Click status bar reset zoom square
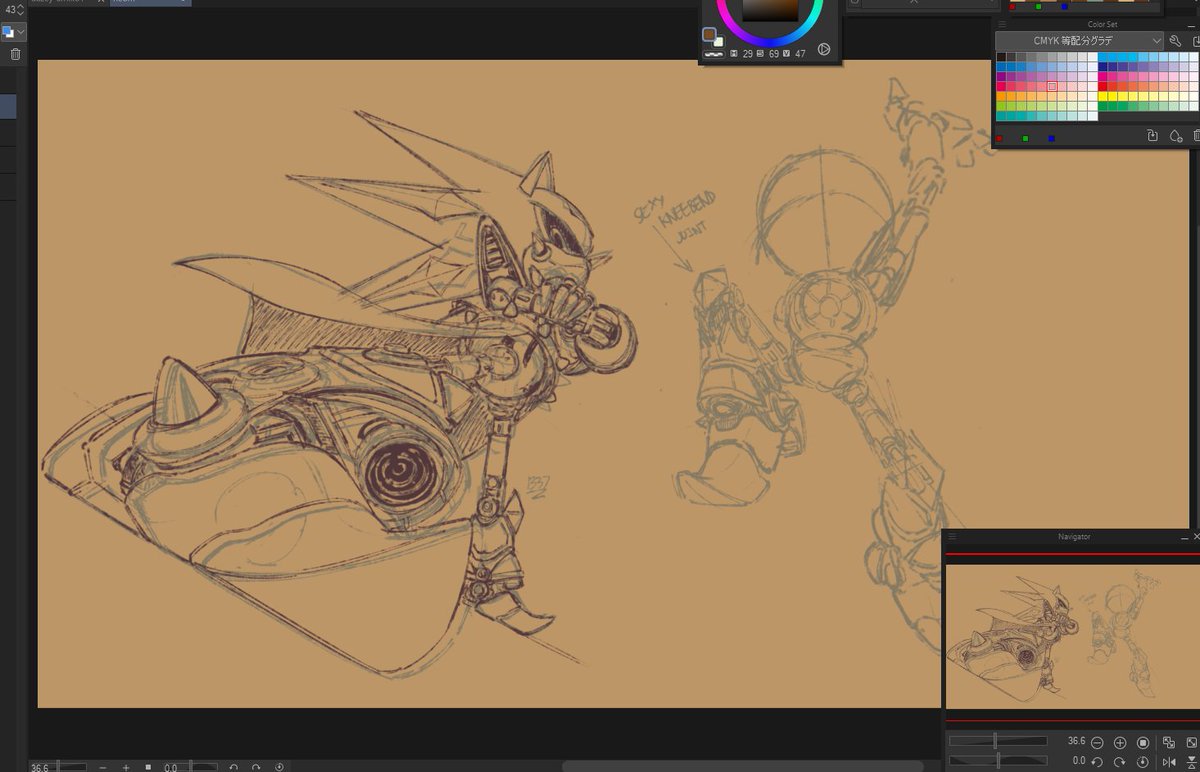Viewport: 1200px width, 772px height. tap(148, 767)
